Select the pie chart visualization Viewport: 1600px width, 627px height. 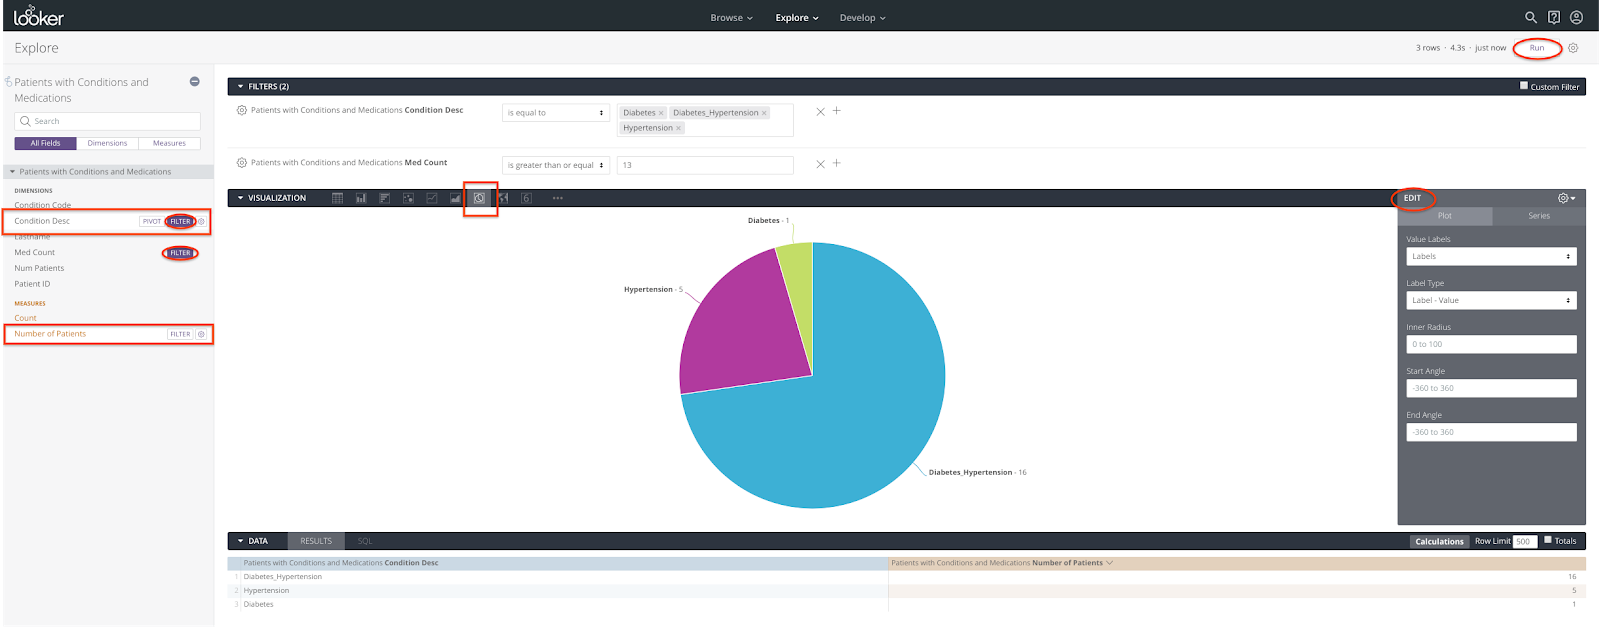pyautogui.click(x=480, y=198)
